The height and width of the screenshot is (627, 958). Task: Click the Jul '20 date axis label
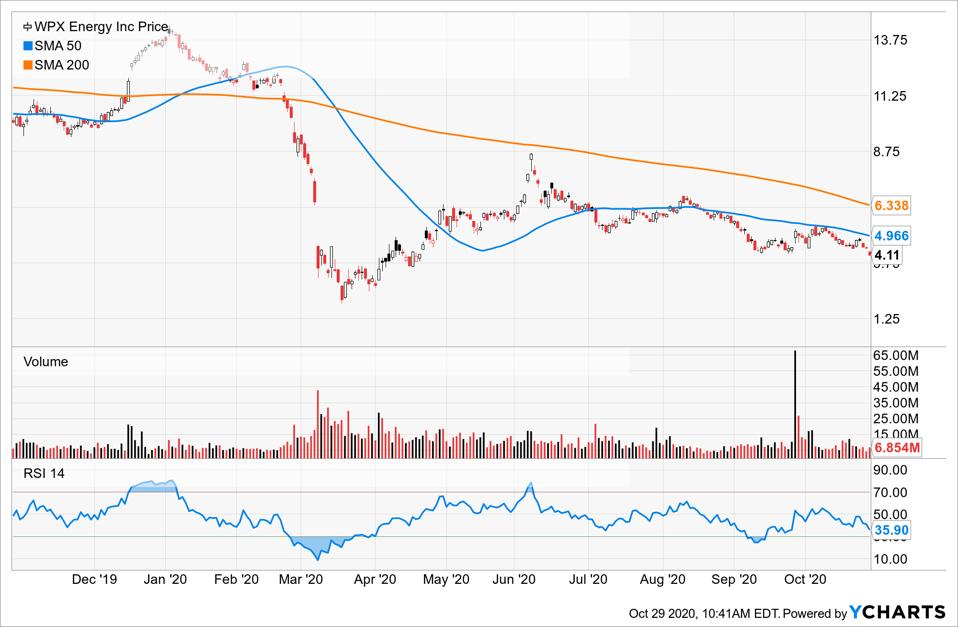(588, 579)
